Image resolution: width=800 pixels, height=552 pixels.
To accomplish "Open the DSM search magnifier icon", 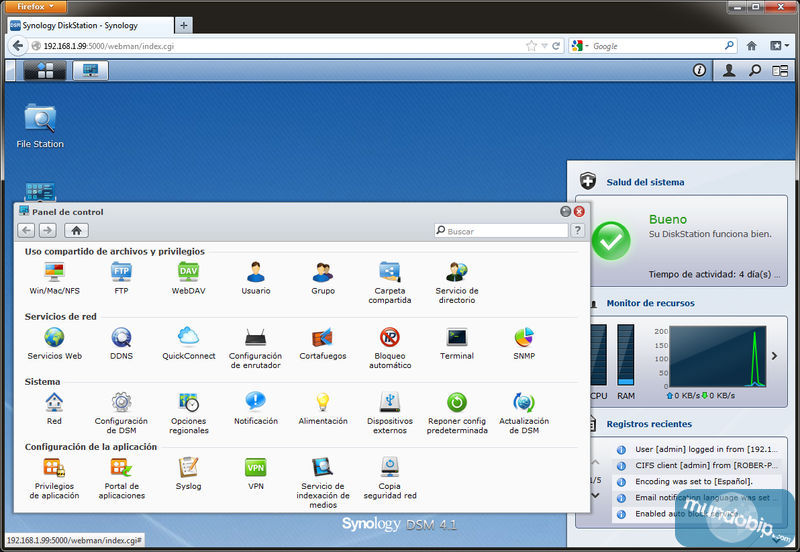I will pos(755,70).
